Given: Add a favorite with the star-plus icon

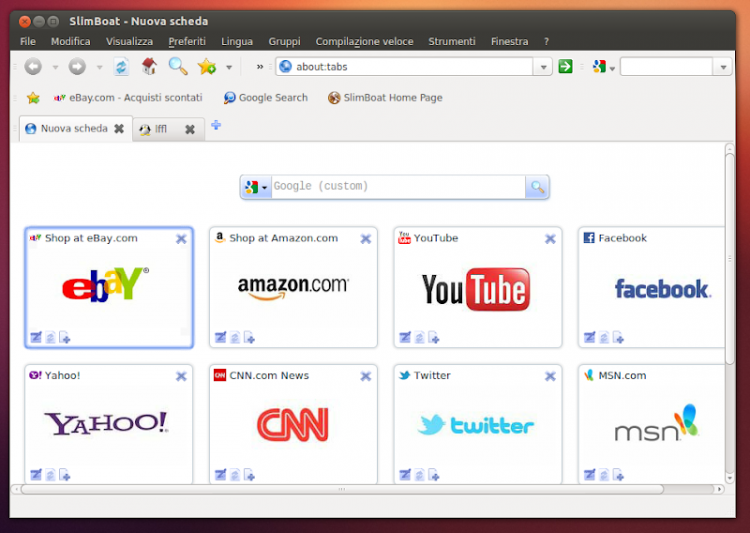Looking at the screenshot, I should coord(207,67).
